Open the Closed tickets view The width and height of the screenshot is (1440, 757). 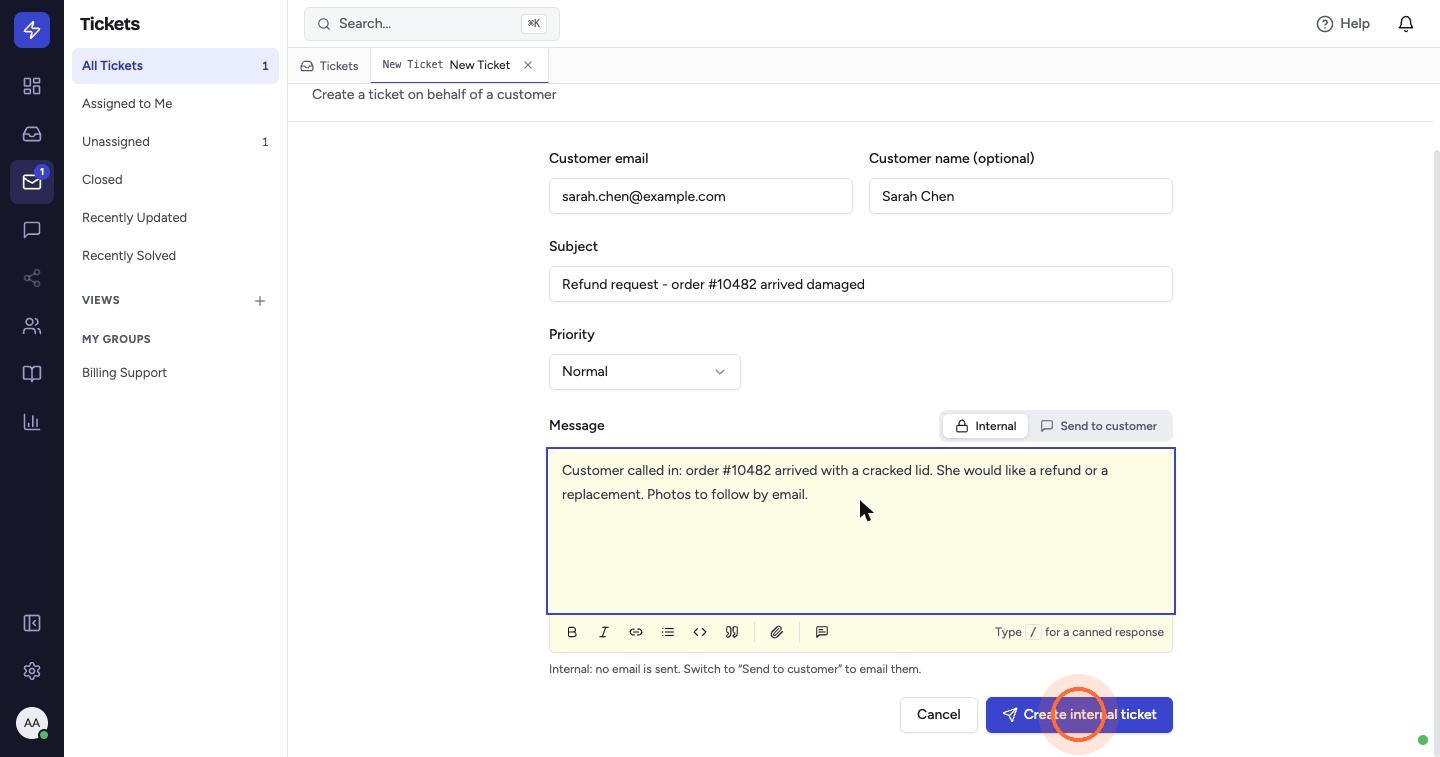click(x=175, y=180)
